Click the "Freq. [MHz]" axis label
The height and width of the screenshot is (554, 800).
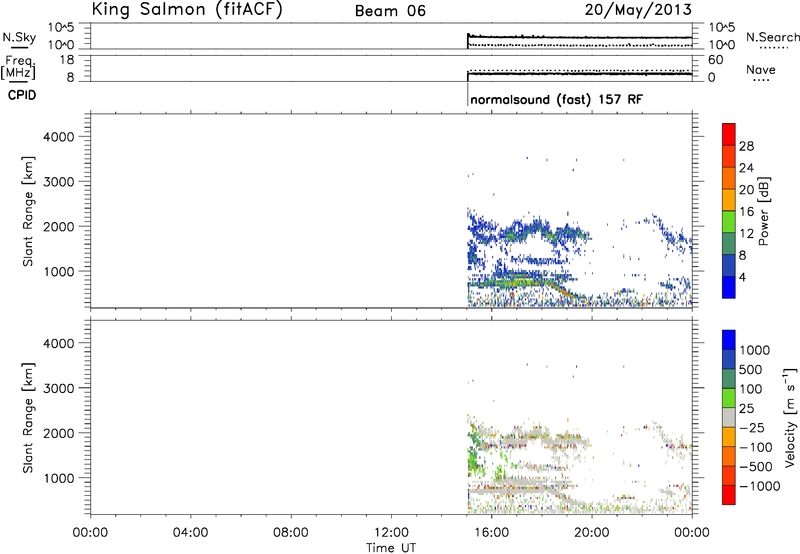(x=19, y=67)
